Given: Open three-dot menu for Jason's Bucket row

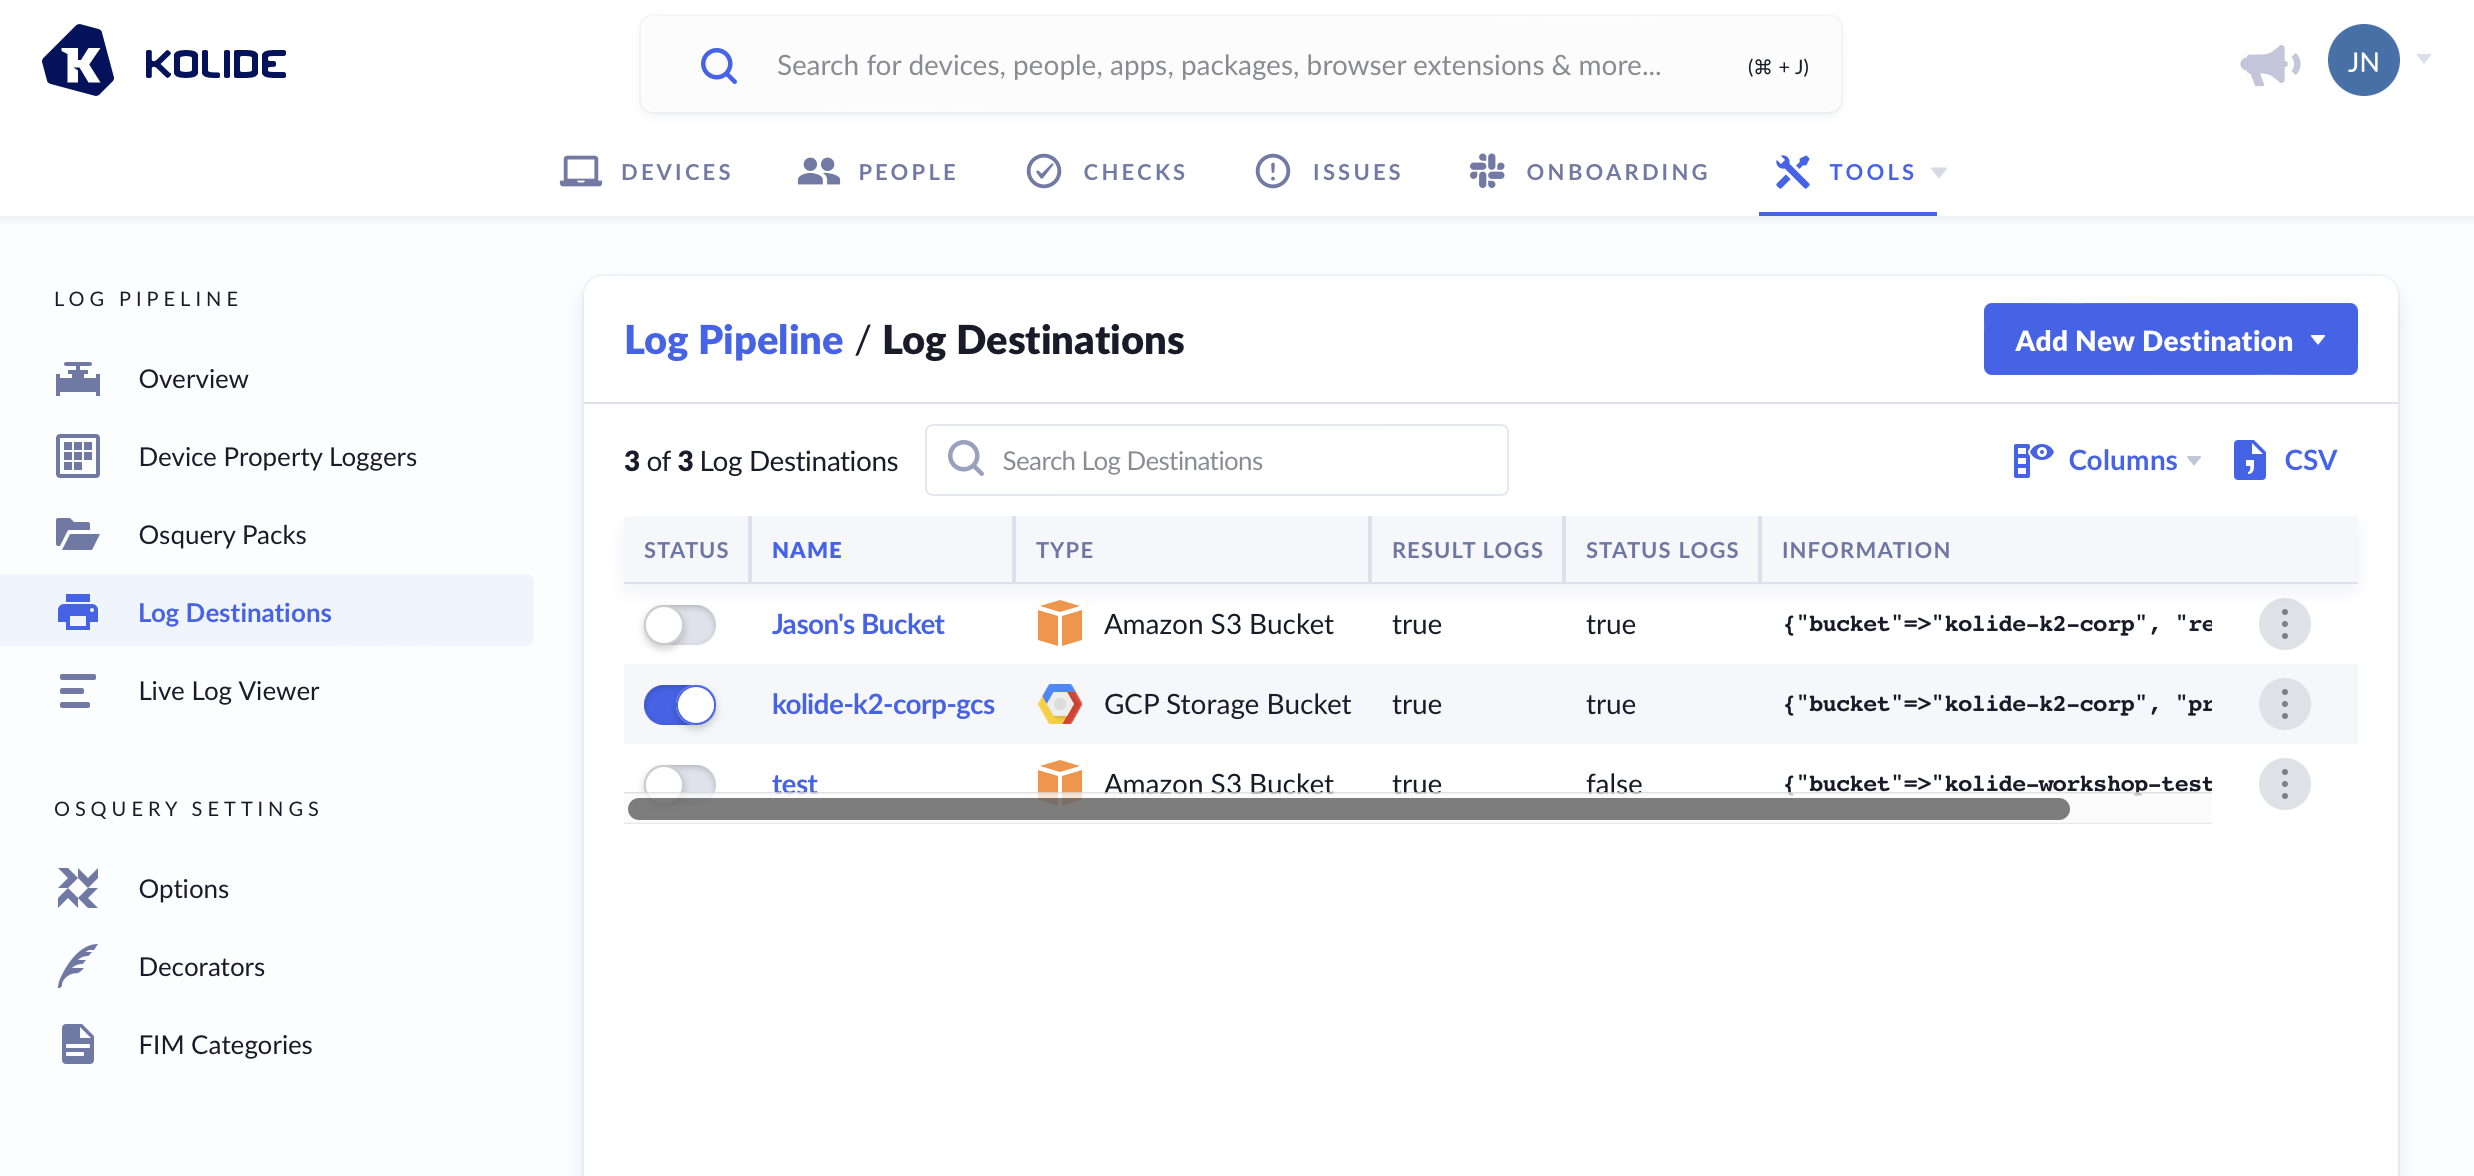Looking at the screenshot, I should pos(2284,624).
